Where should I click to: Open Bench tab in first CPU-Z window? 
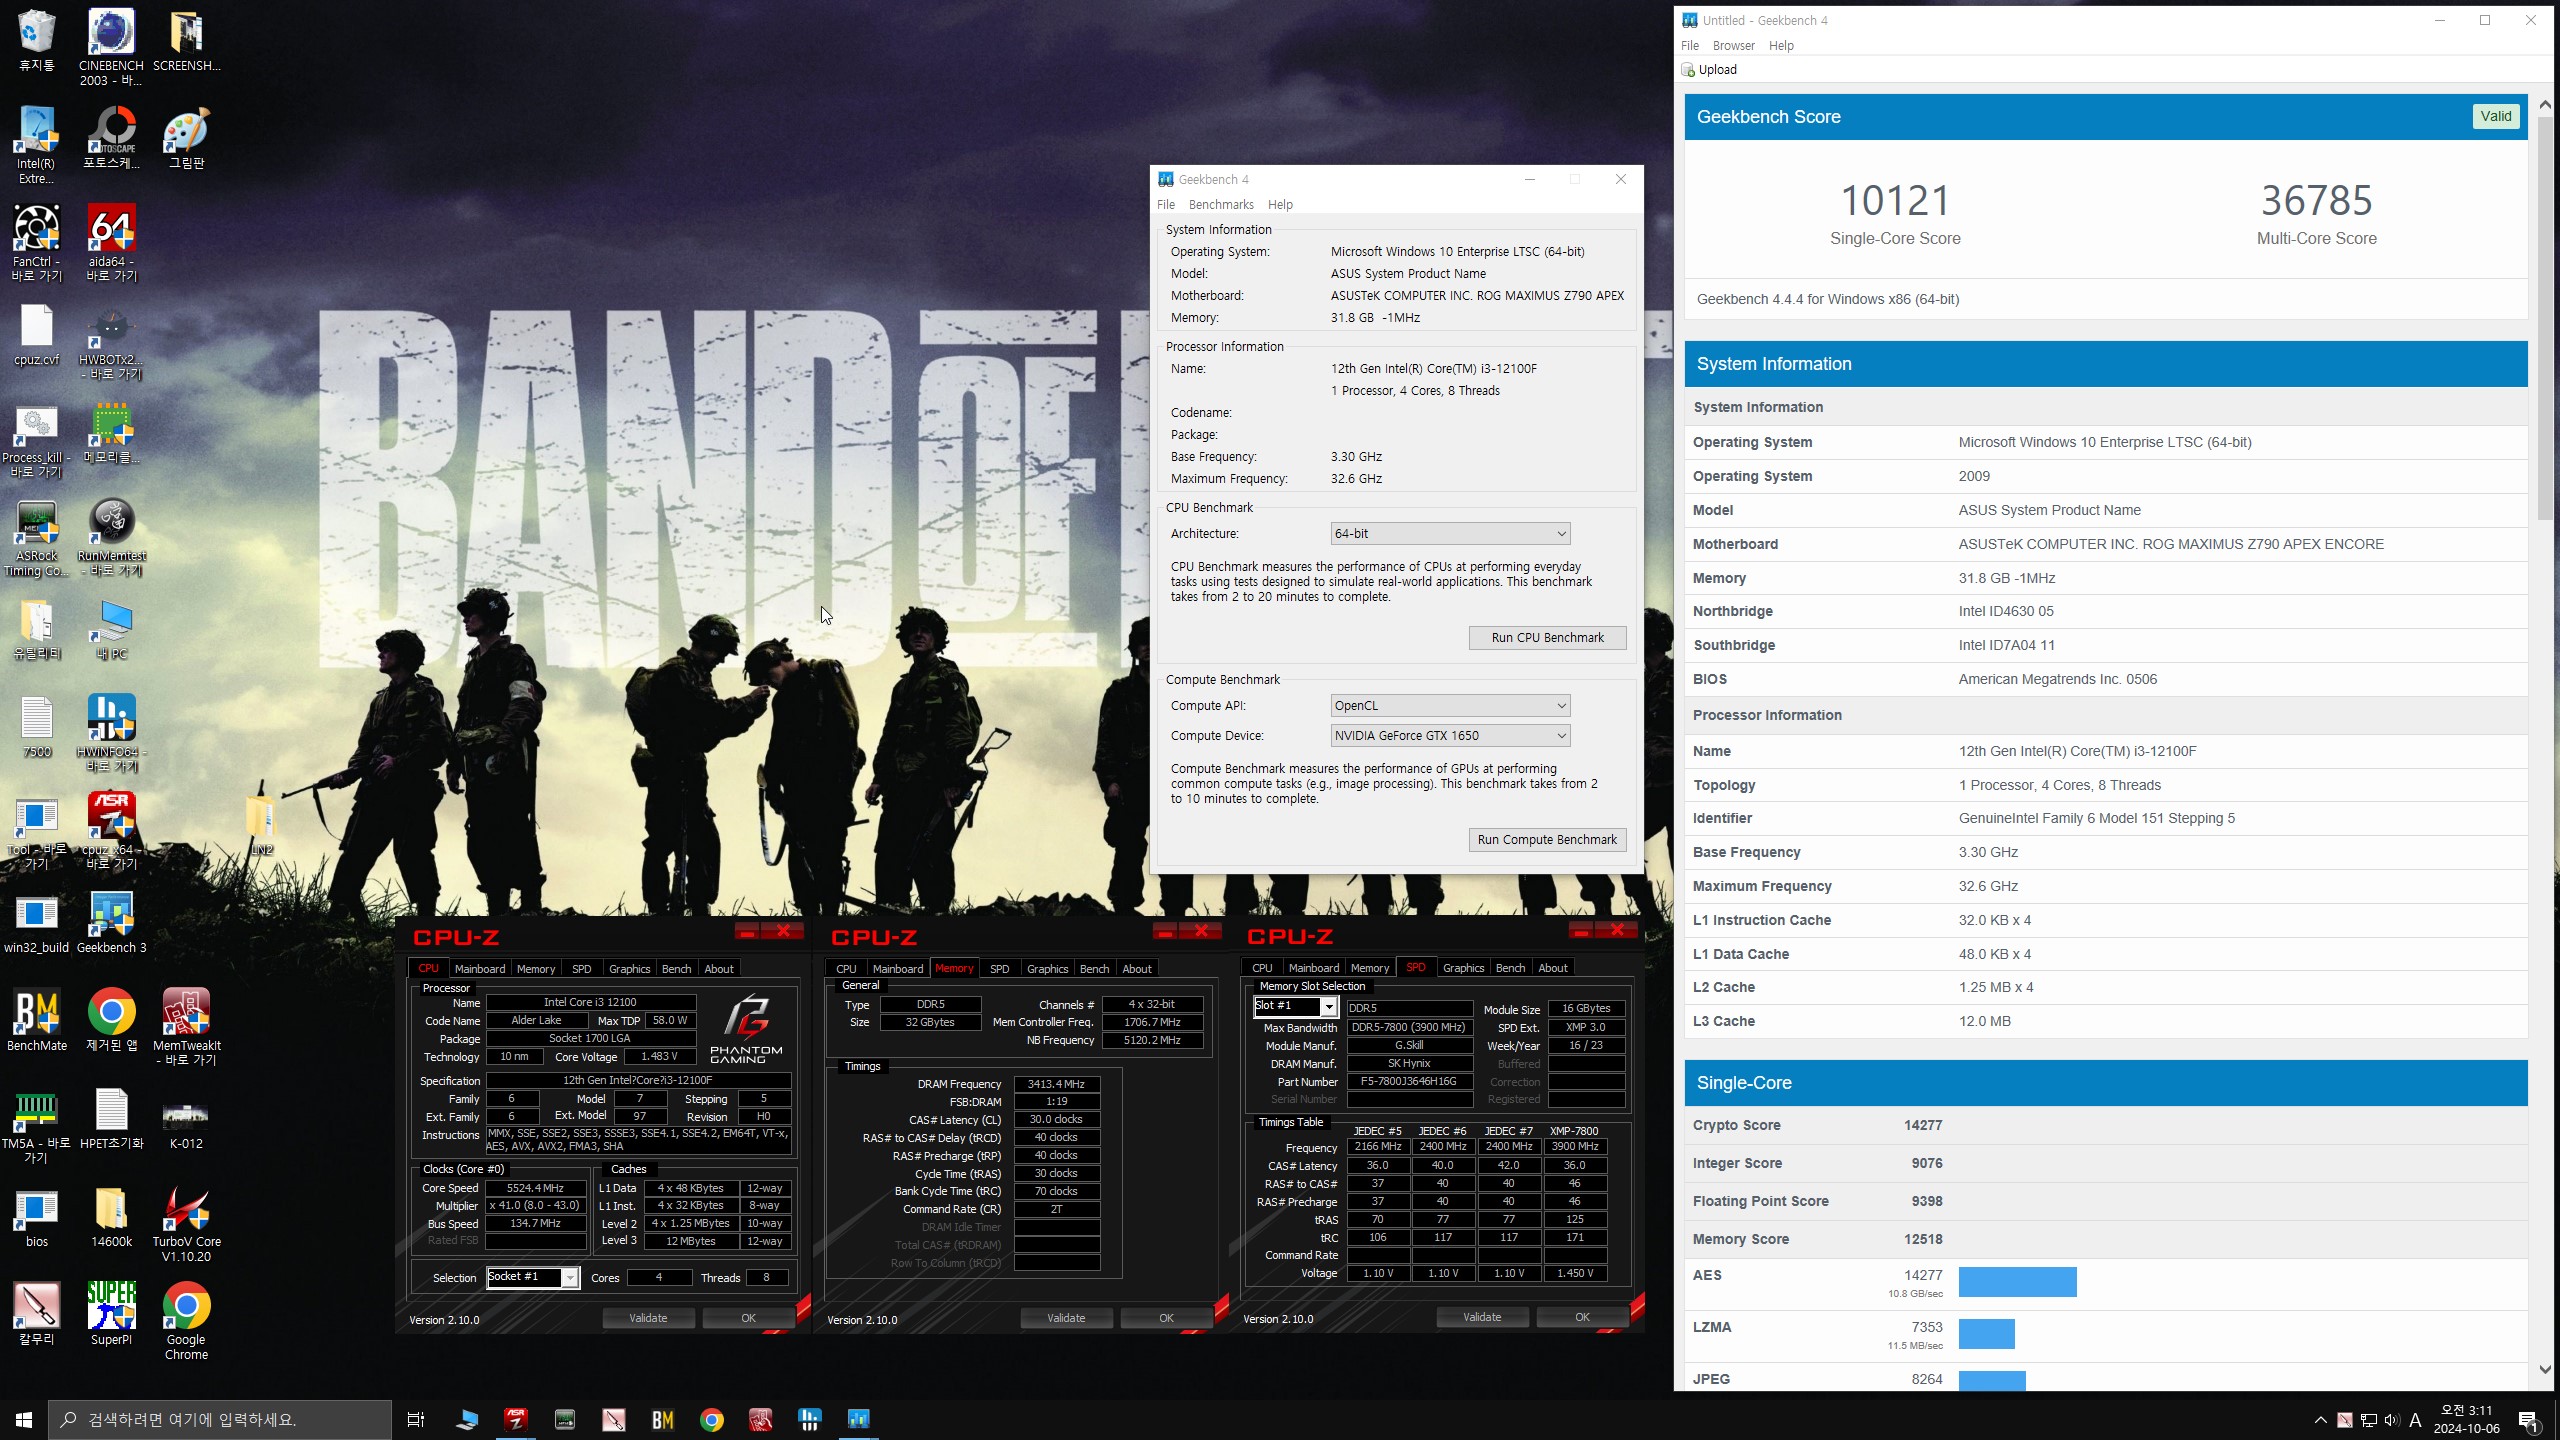pyautogui.click(x=676, y=968)
